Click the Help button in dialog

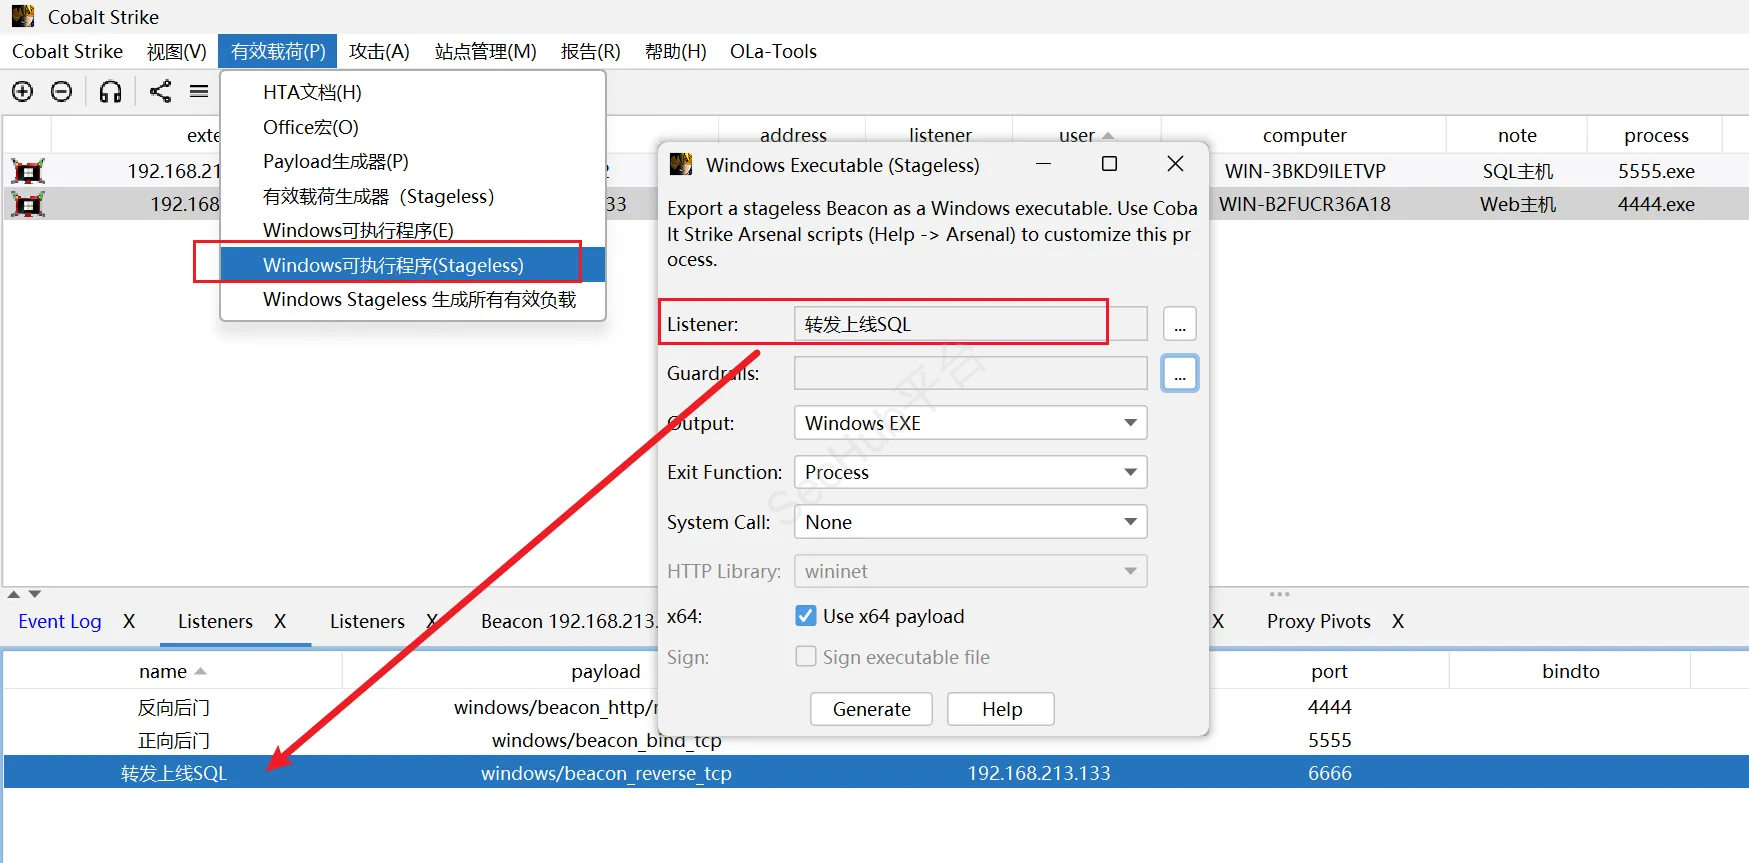point(1001,709)
